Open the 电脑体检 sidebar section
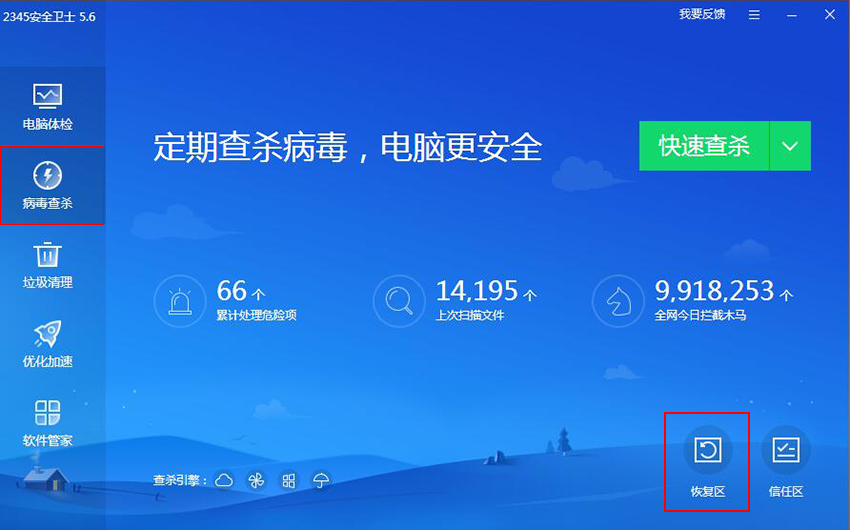Screen dimensions: 850x530 click(48, 107)
